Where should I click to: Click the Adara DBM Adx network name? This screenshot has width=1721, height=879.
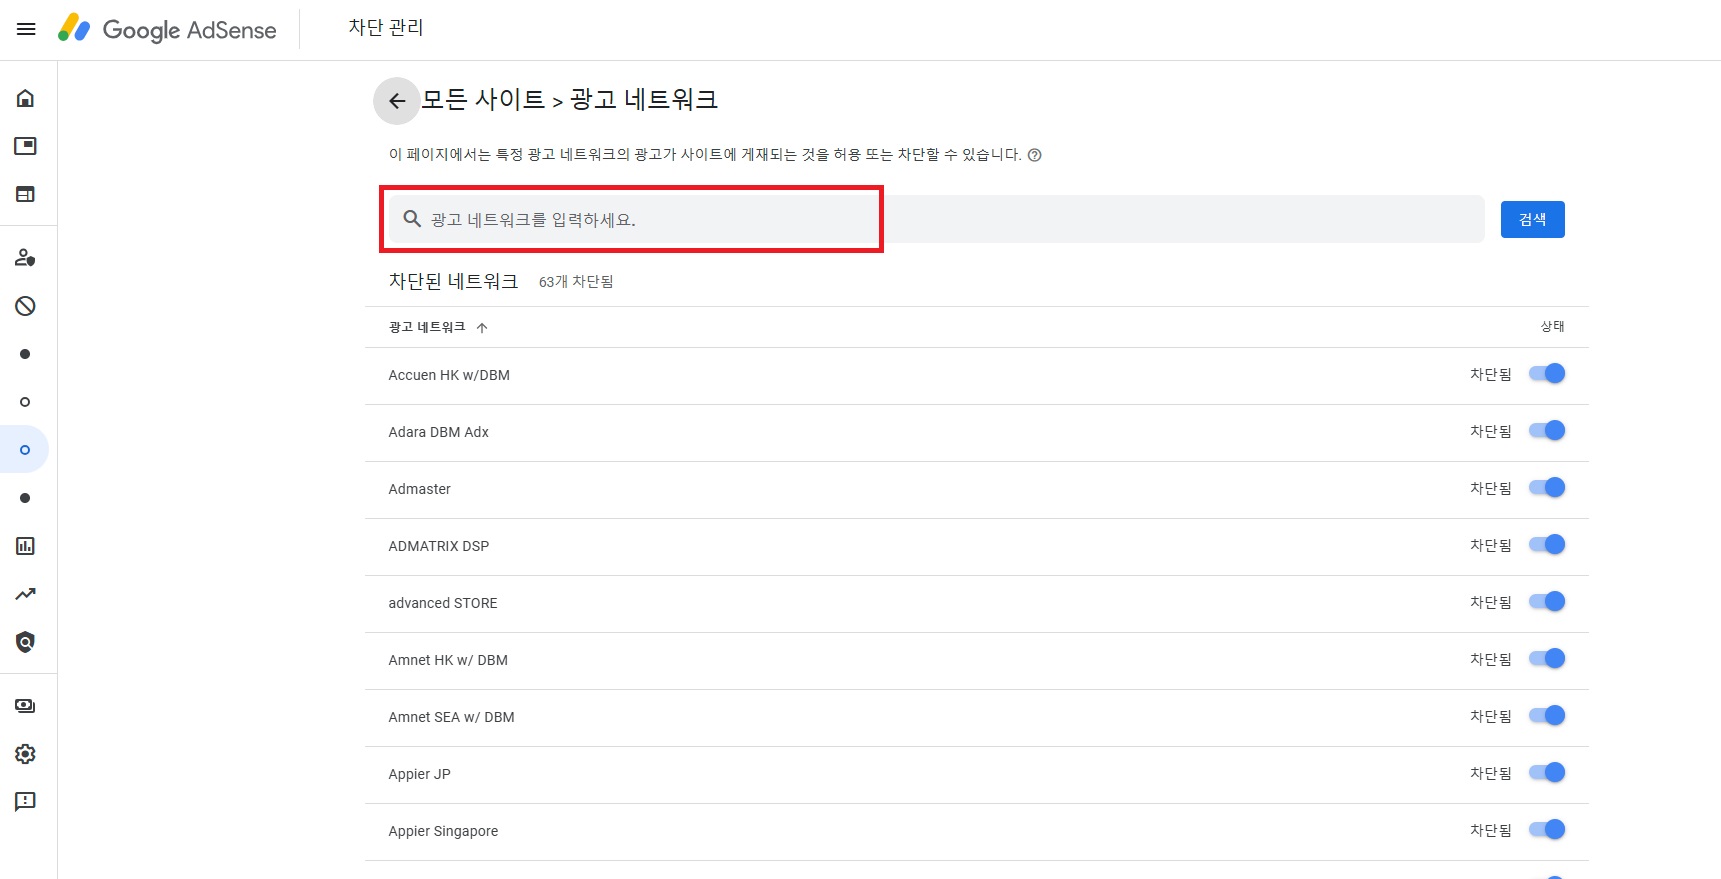pos(438,432)
